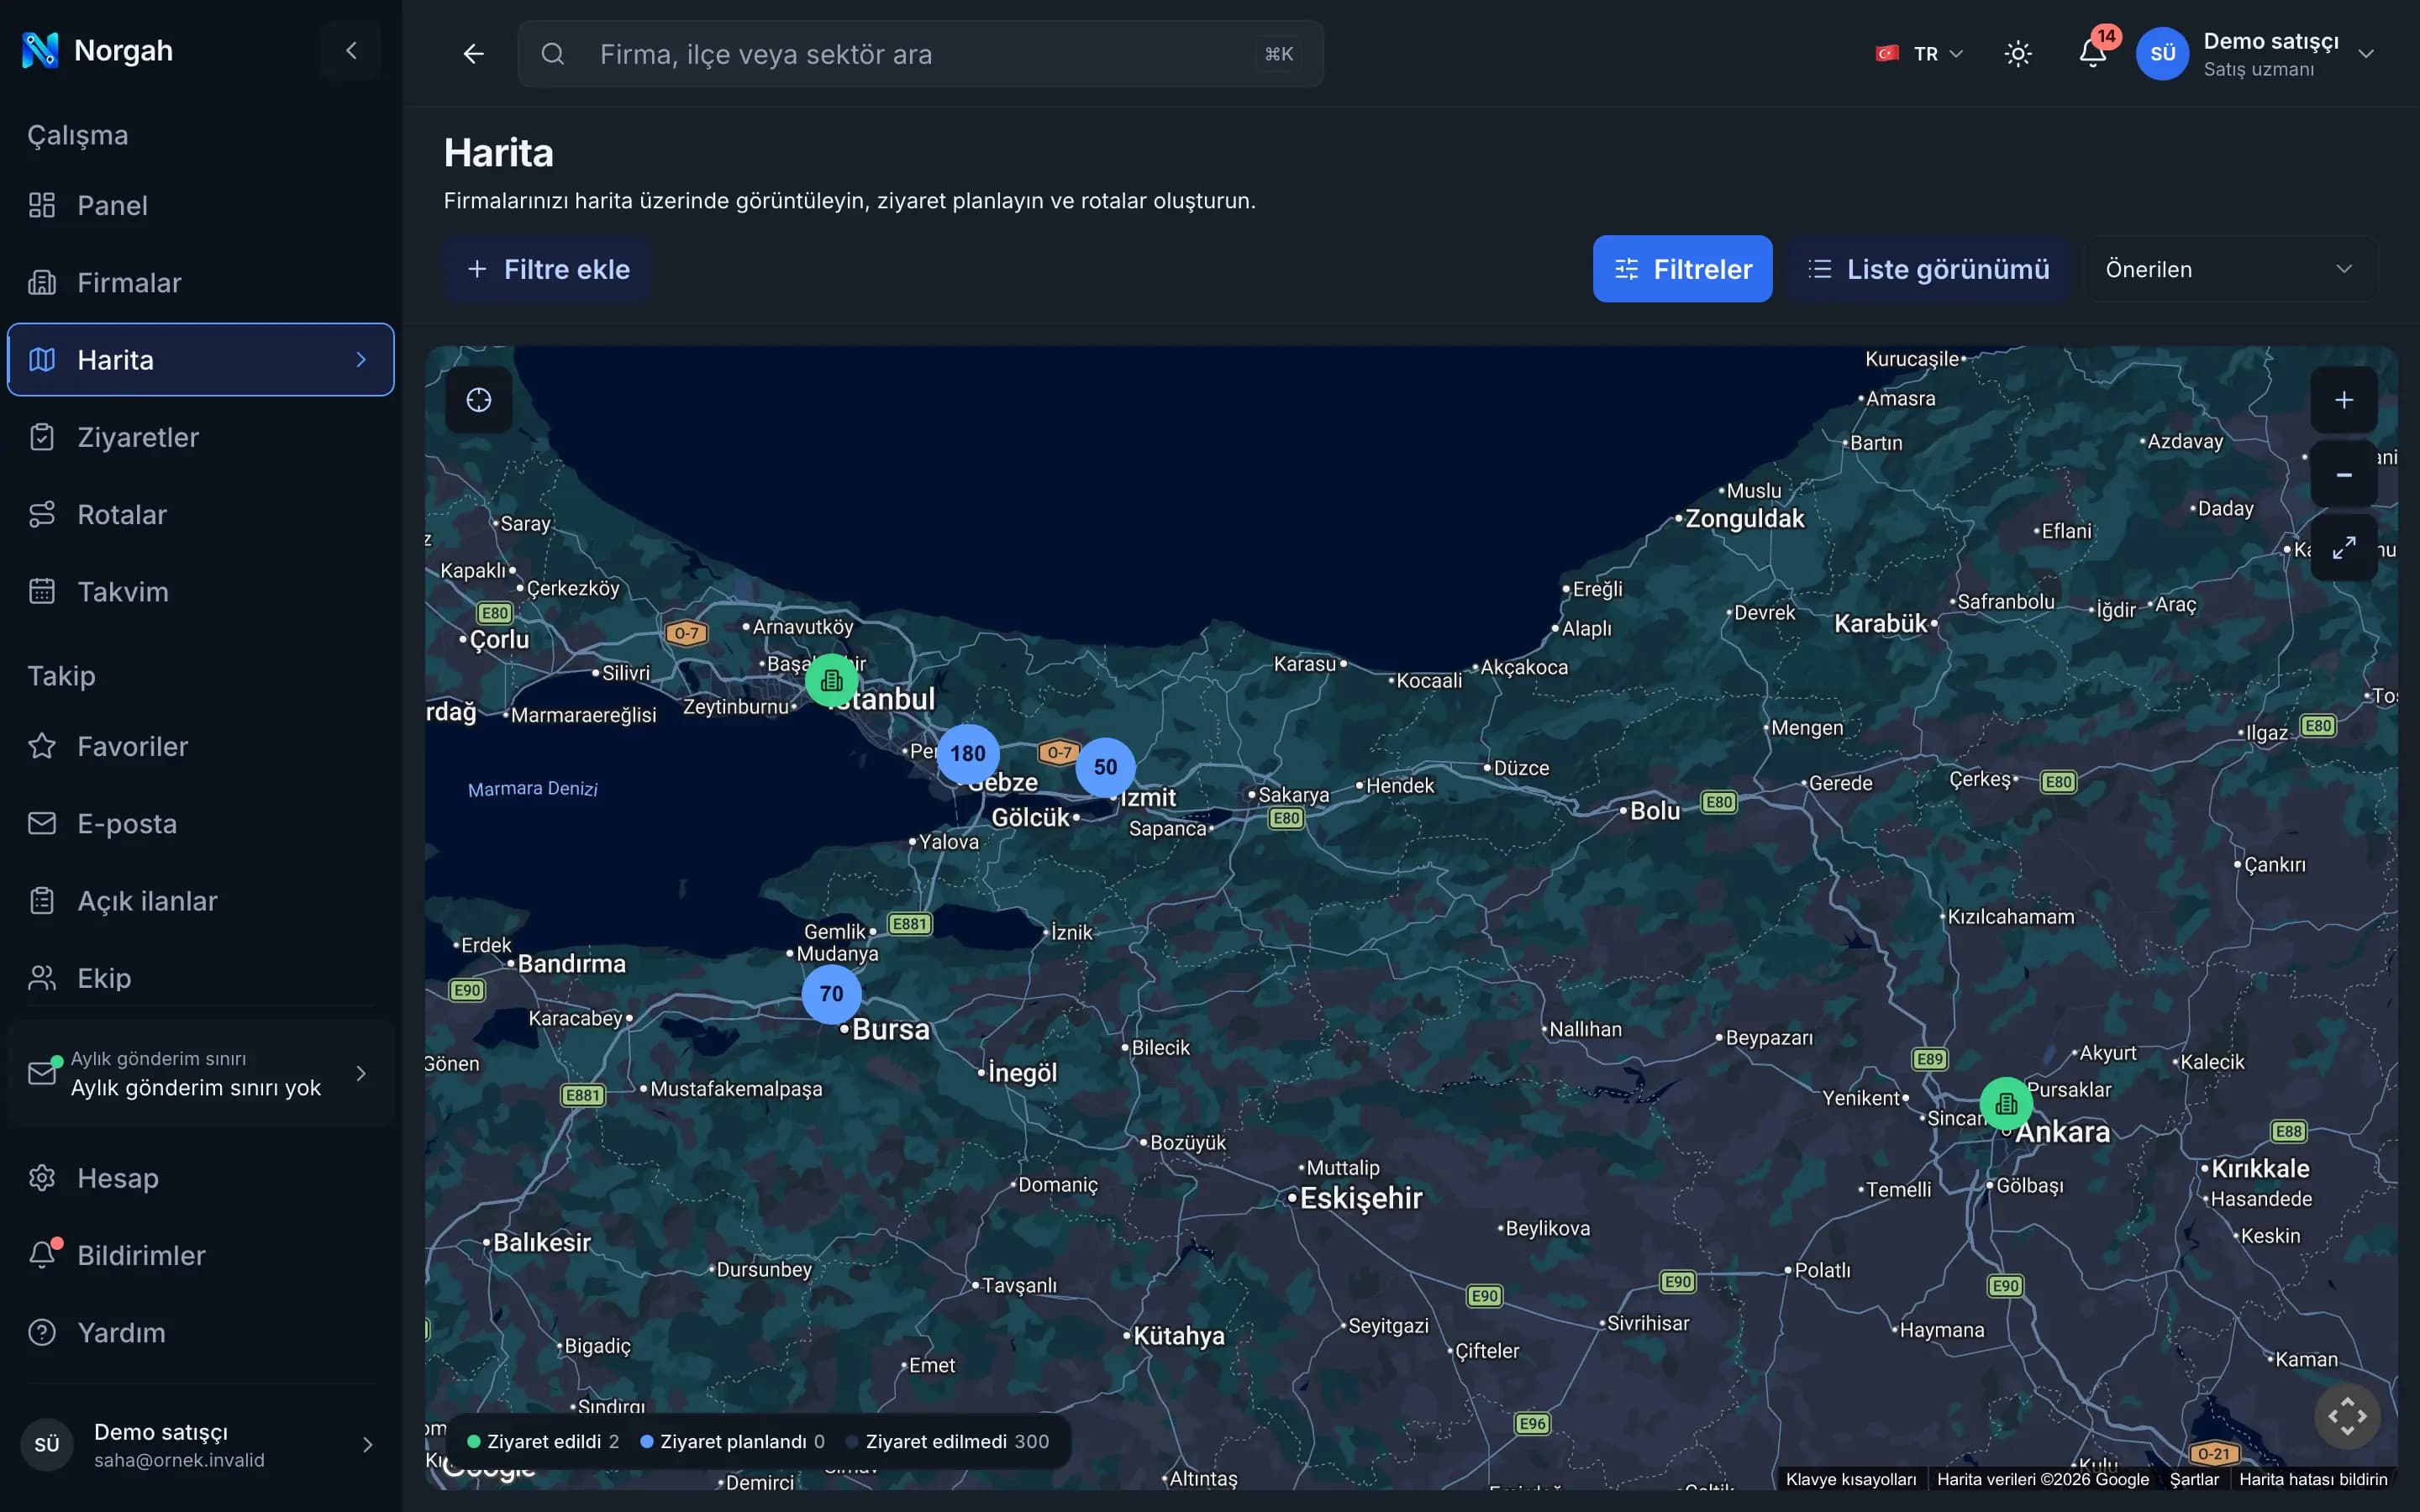Expand the Harita item chevron
The width and height of the screenshot is (2420, 1512).
(x=361, y=360)
